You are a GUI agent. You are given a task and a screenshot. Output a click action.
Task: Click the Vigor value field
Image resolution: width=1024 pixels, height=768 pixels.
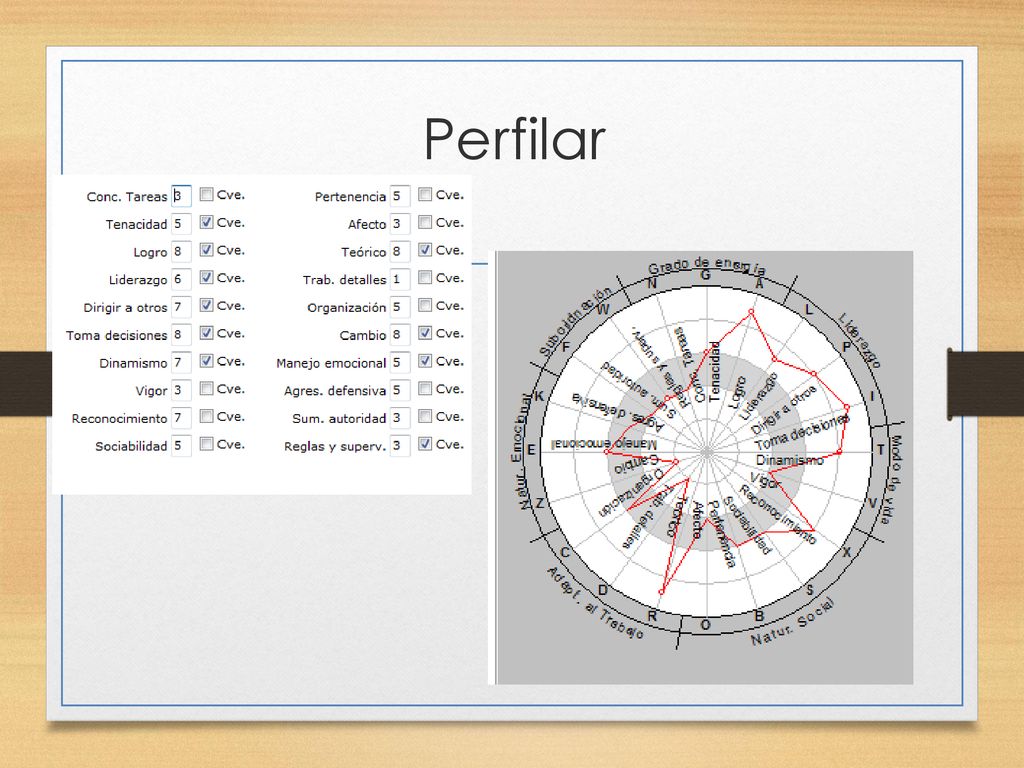point(181,391)
